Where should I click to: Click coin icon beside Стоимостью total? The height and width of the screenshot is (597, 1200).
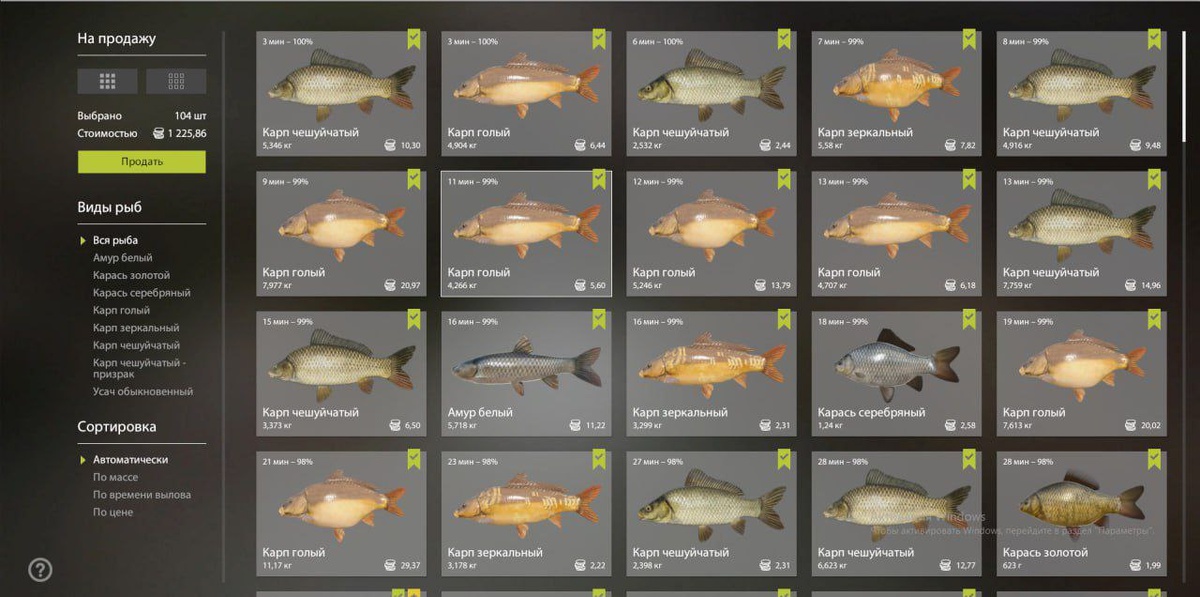[158, 133]
